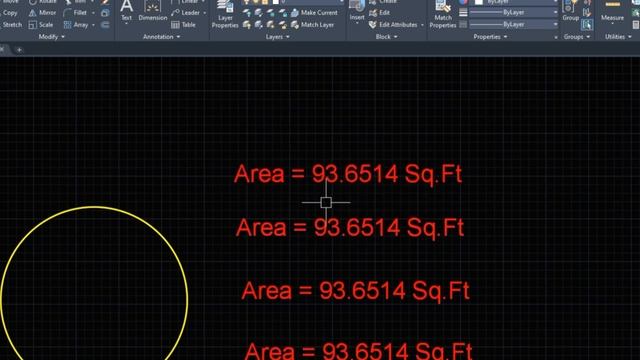Open the Edit Attributes dropdown arrow
This screenshot has width=640, height=360.
pos(422,25)
